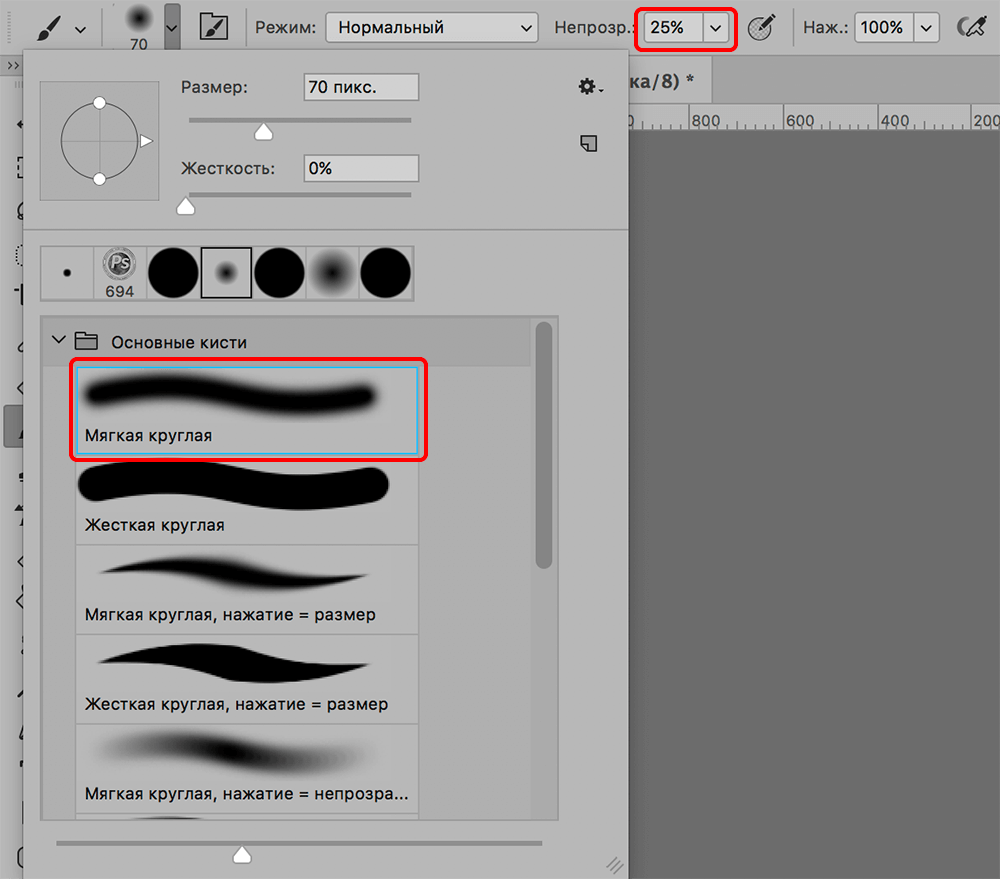Toggle pressure for opacity icon

pyautogui.click(x=761, y=27)
